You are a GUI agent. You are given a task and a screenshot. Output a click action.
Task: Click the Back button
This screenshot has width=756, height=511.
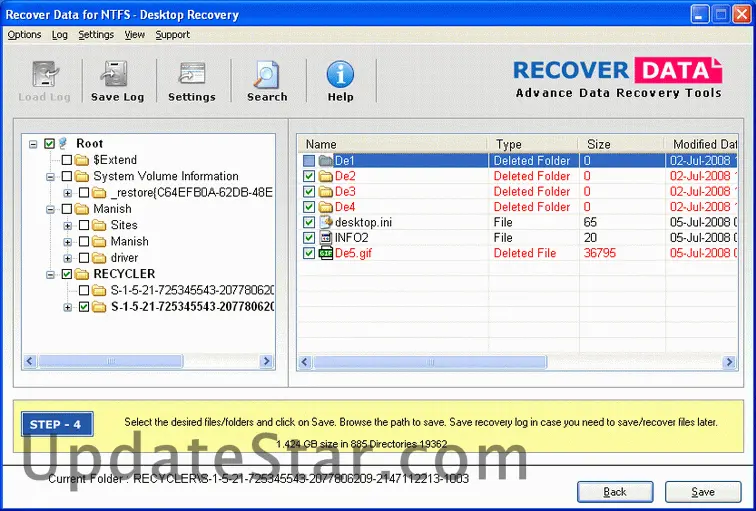pyautogui.click(x=615, y=492)
